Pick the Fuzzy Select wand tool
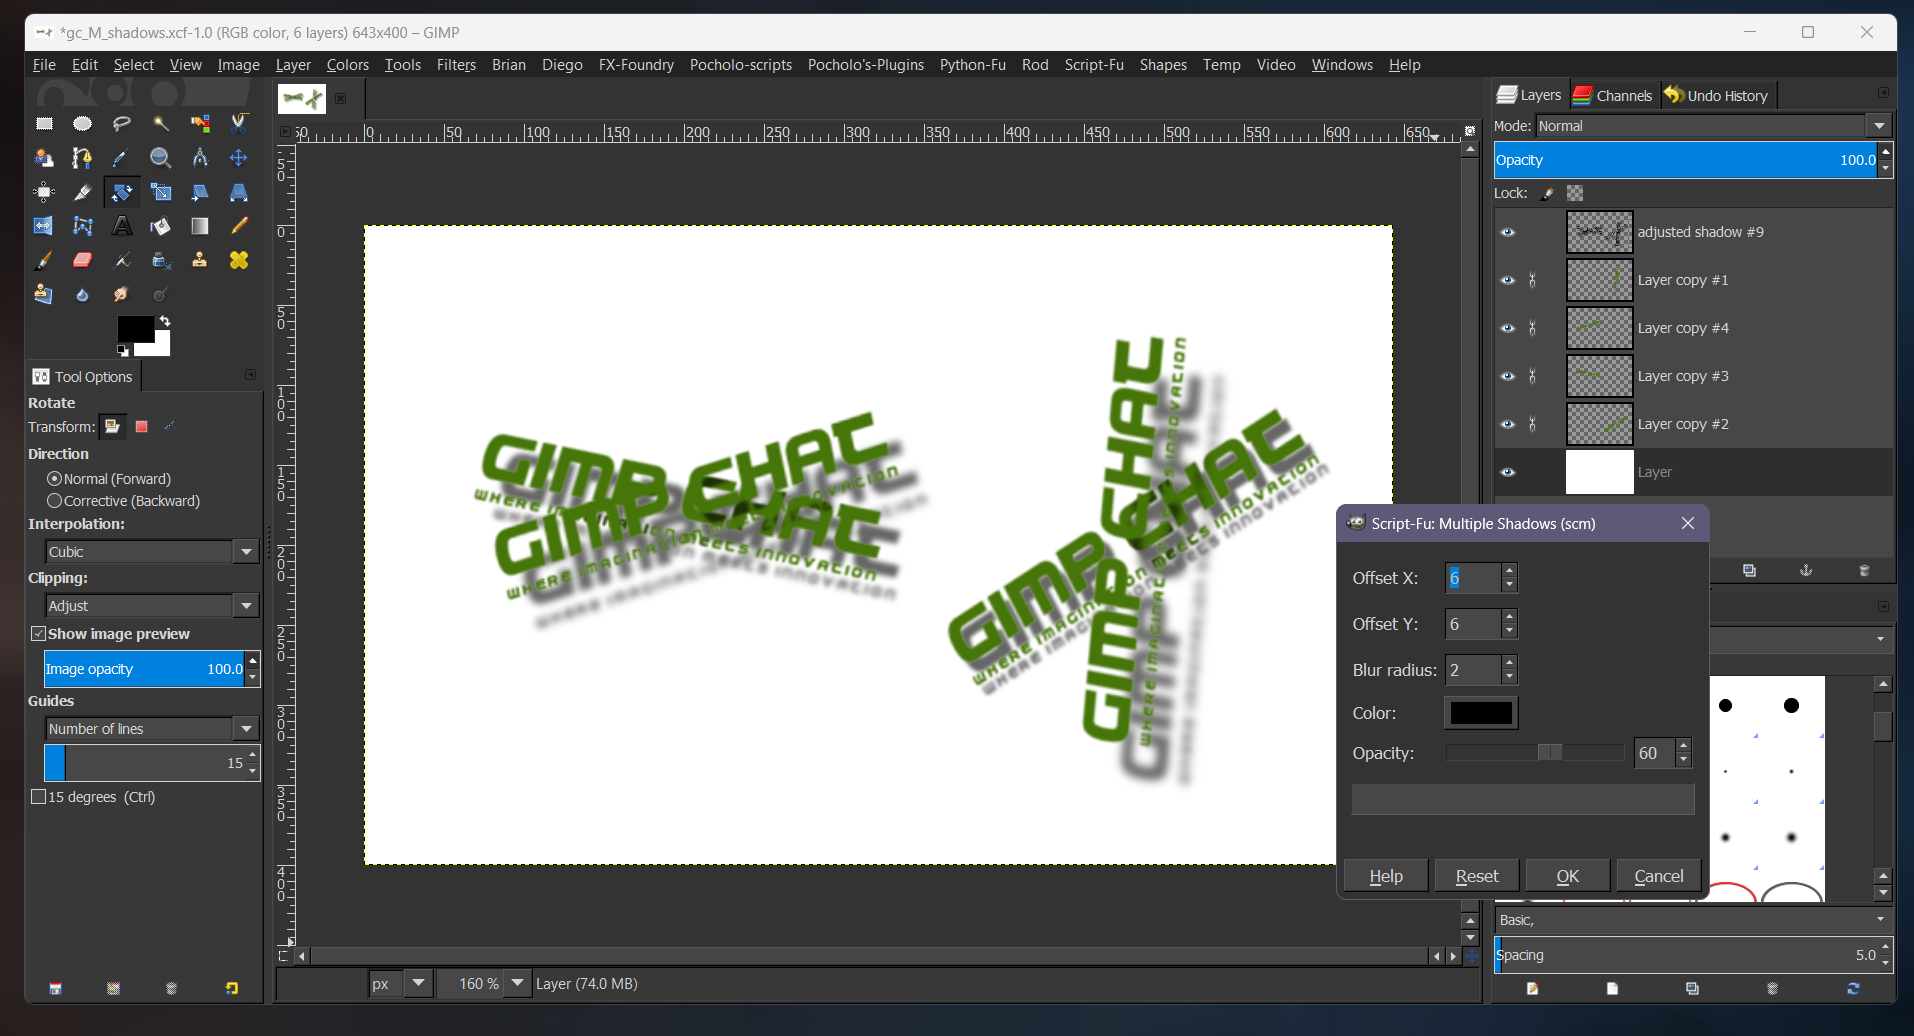1914x1036 pixels. click(x=161, y=124)
